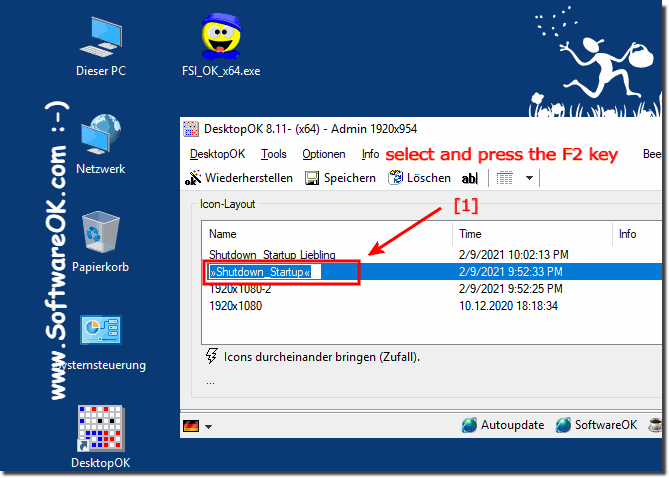The height and width of the screenshot is (478, 669).
Task: Open the Dieser PC desktop icon
Action: click(101, 46)
